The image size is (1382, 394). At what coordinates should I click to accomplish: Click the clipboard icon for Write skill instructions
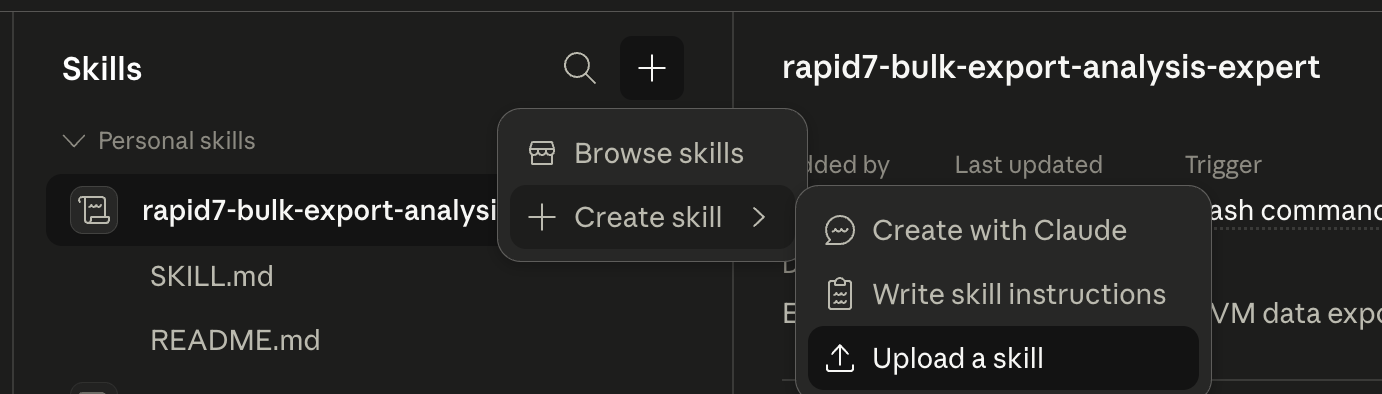point(840,294)
